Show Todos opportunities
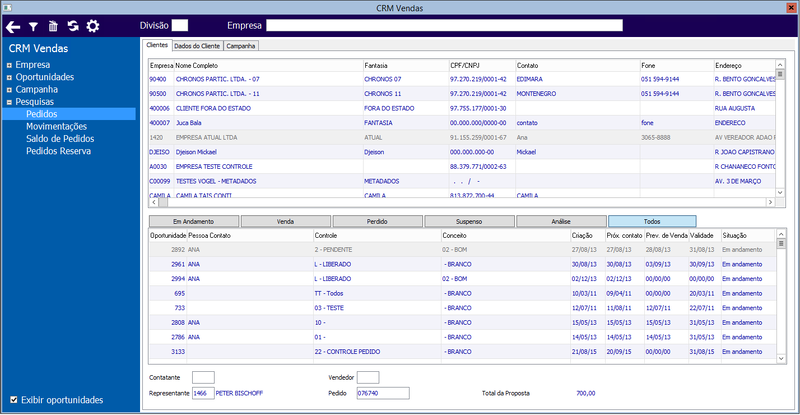Image resolution: width=800 pixels, height=415 pixels. (652, 222)
